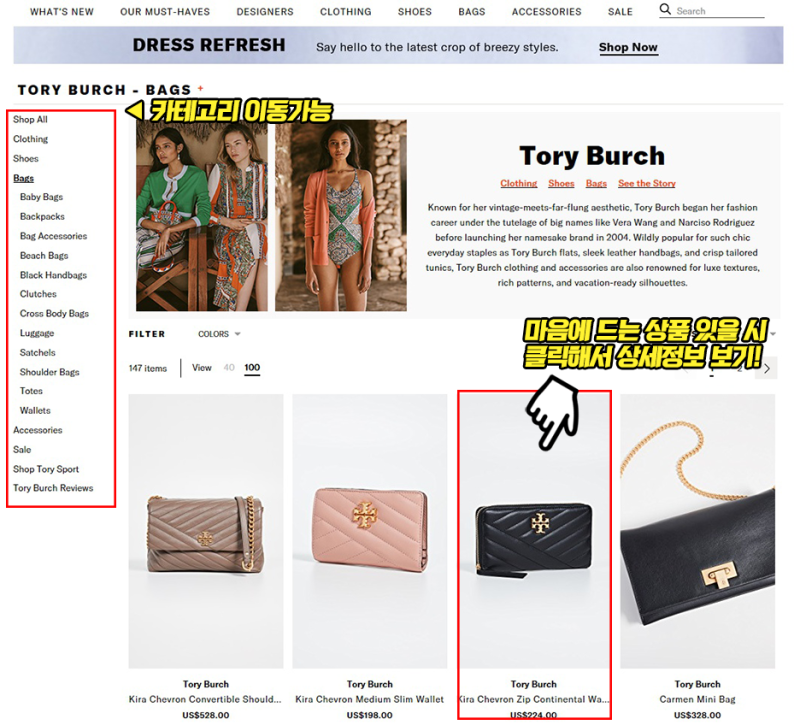This screenshot has width=800, height=725.
Task: Set view to 100 items
Action: pos(252,368)
